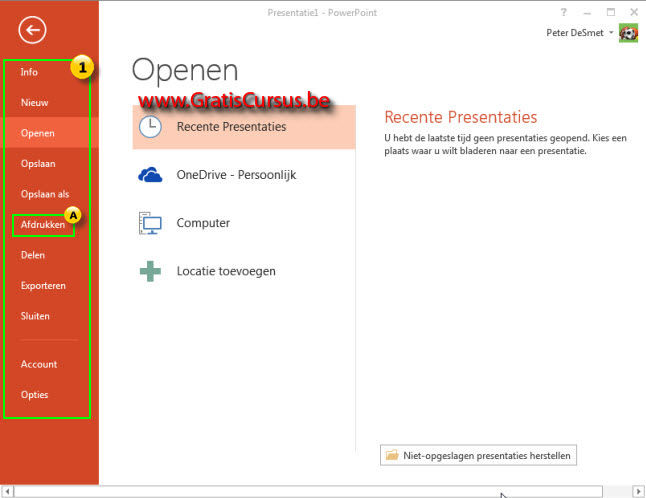The image size is (646, 498).
Task: Click Niet-opgeslagen presentaties herstellen button
Action: tap(478, 455)
